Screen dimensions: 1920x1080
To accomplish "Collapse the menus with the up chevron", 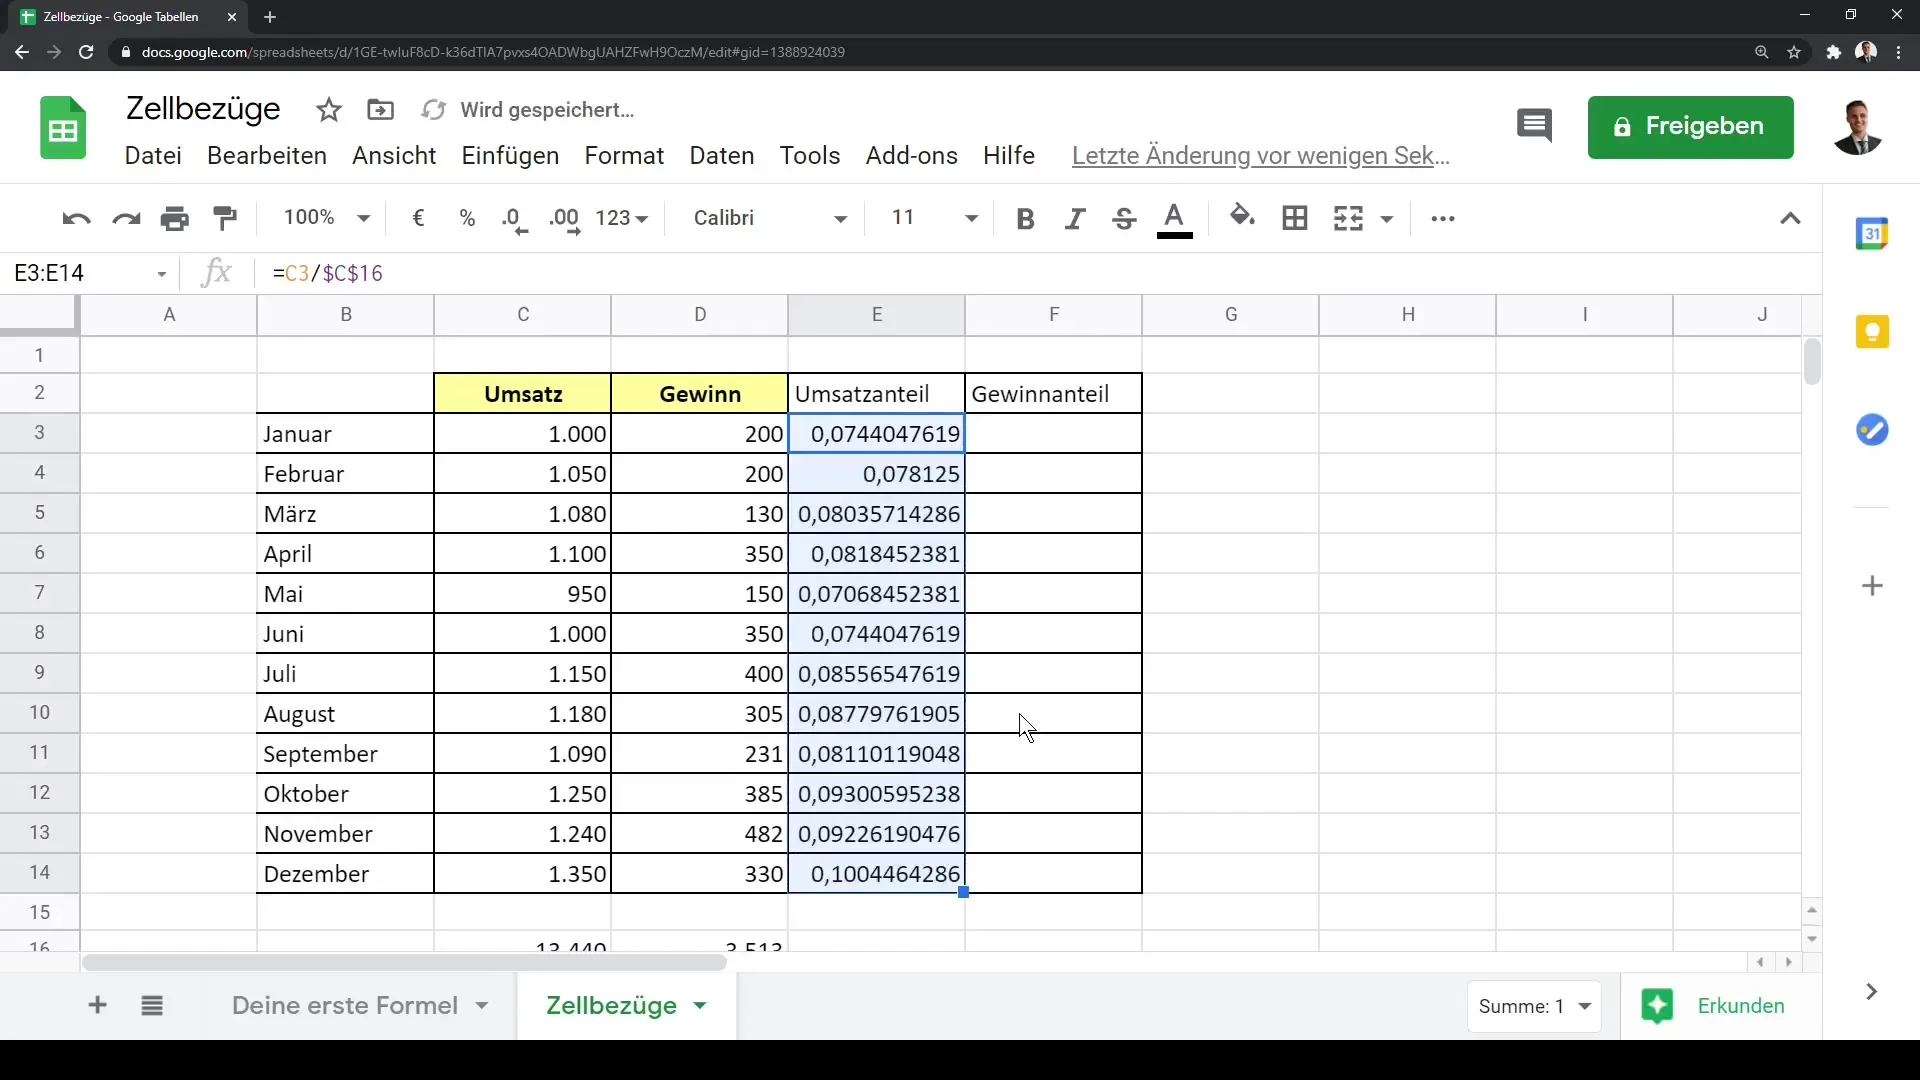I will pos(1790,218).
